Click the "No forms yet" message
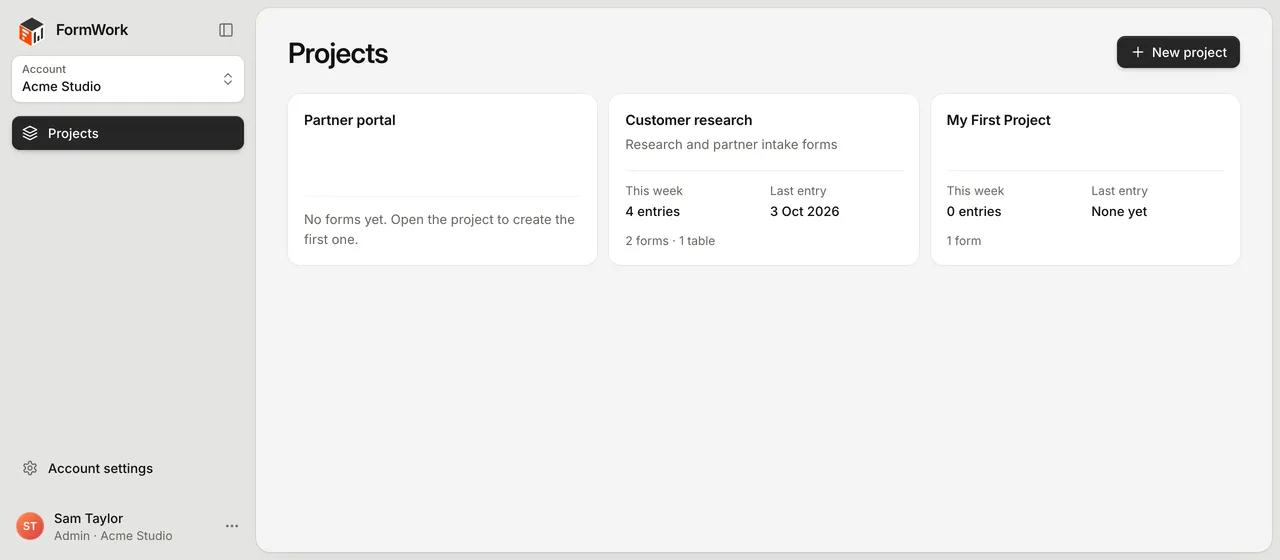 (x=440, y=229)
